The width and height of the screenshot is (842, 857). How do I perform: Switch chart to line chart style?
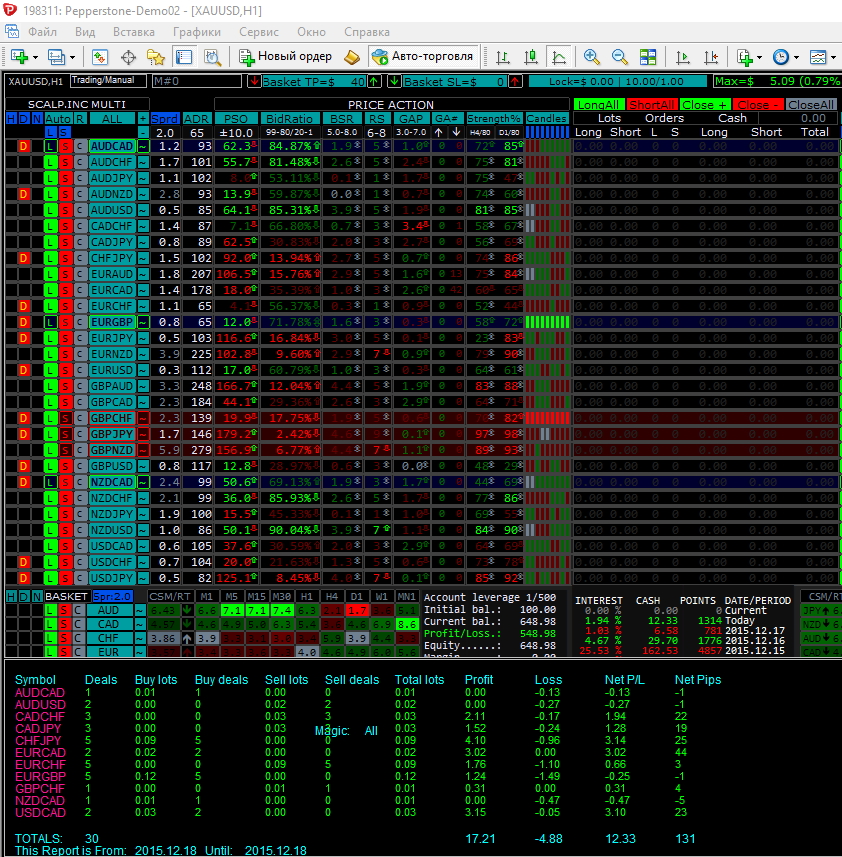(559, 57)
